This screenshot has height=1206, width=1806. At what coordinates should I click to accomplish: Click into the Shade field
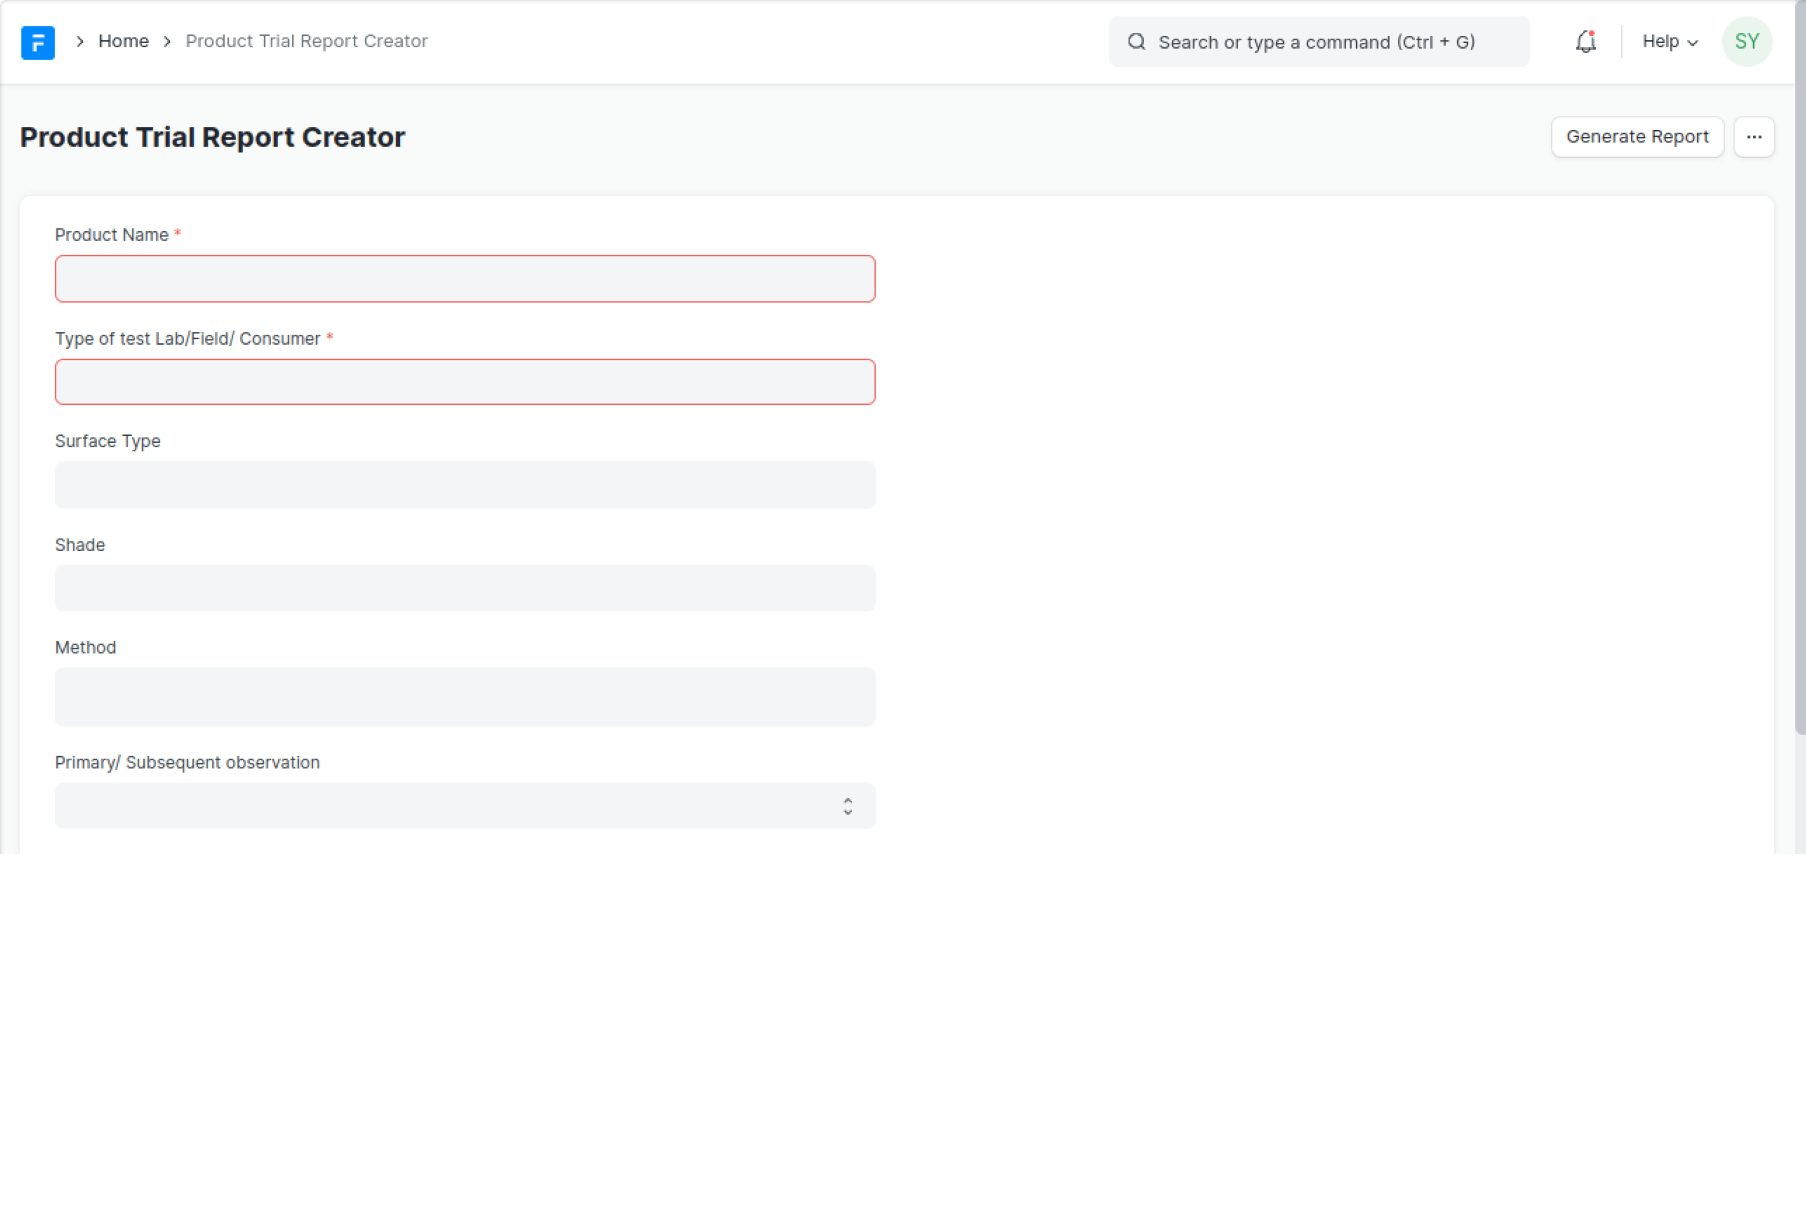465,588
